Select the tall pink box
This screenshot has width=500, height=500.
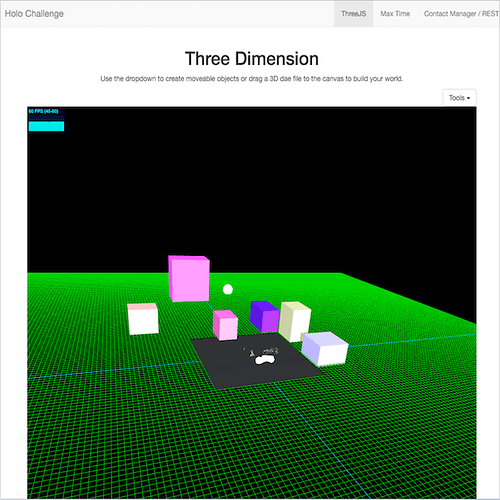coord(189,279)
